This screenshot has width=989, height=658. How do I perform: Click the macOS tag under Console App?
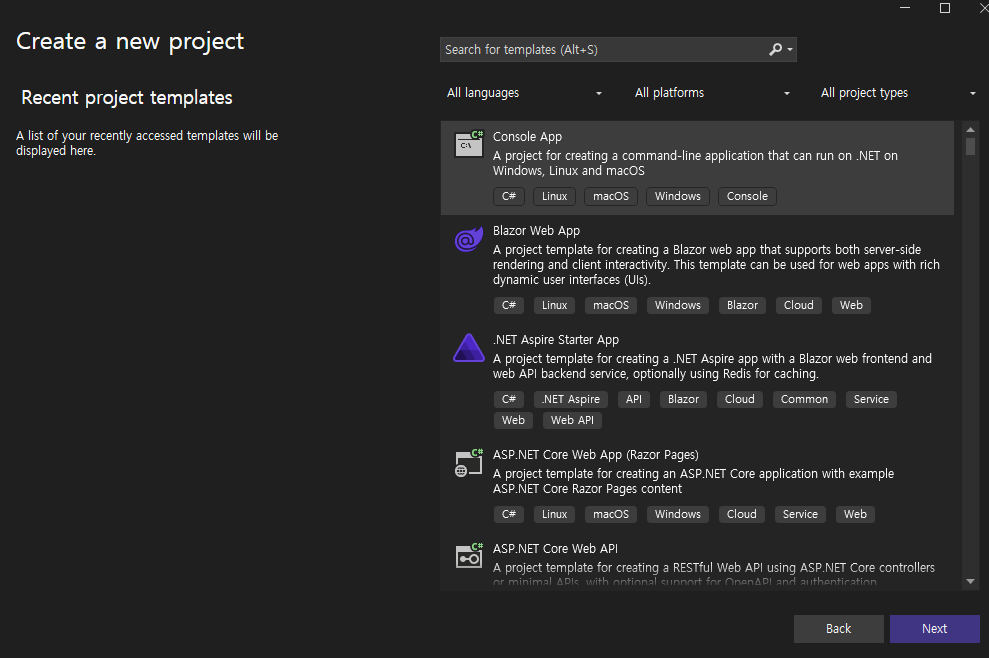pyautogui.click(x=611, y=196)
